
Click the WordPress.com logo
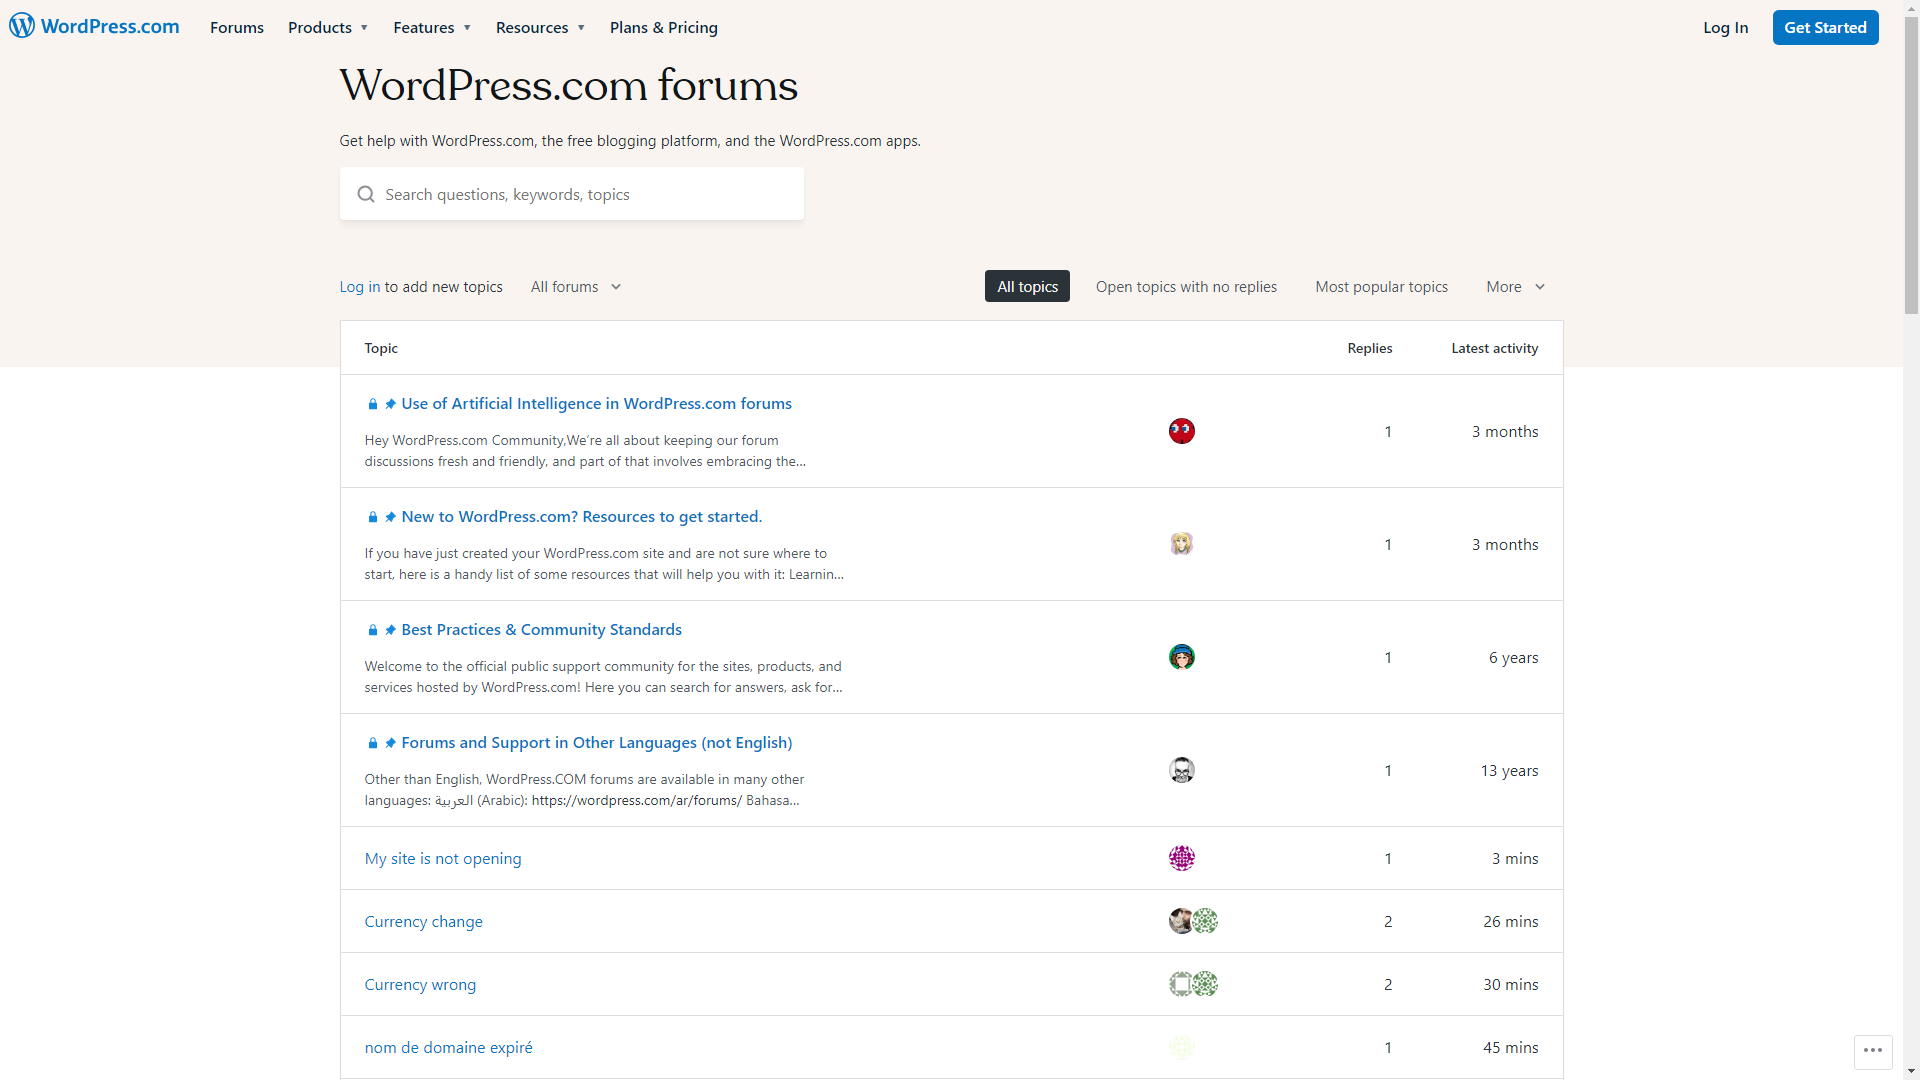tap(95, 27)
